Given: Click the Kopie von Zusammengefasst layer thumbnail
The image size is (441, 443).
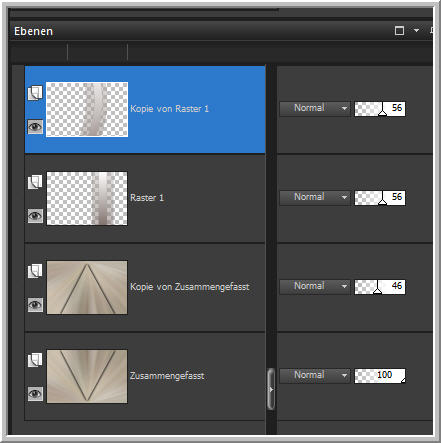Looking at the screenshot, I should (x=87, y=287).
